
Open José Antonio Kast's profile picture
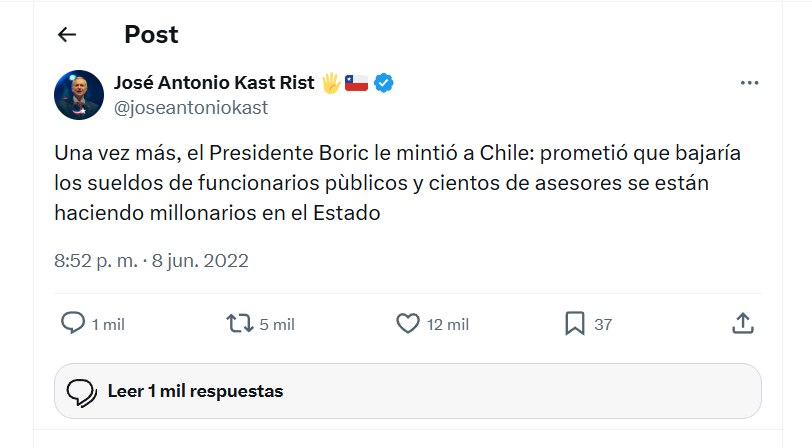pos(79,95)
